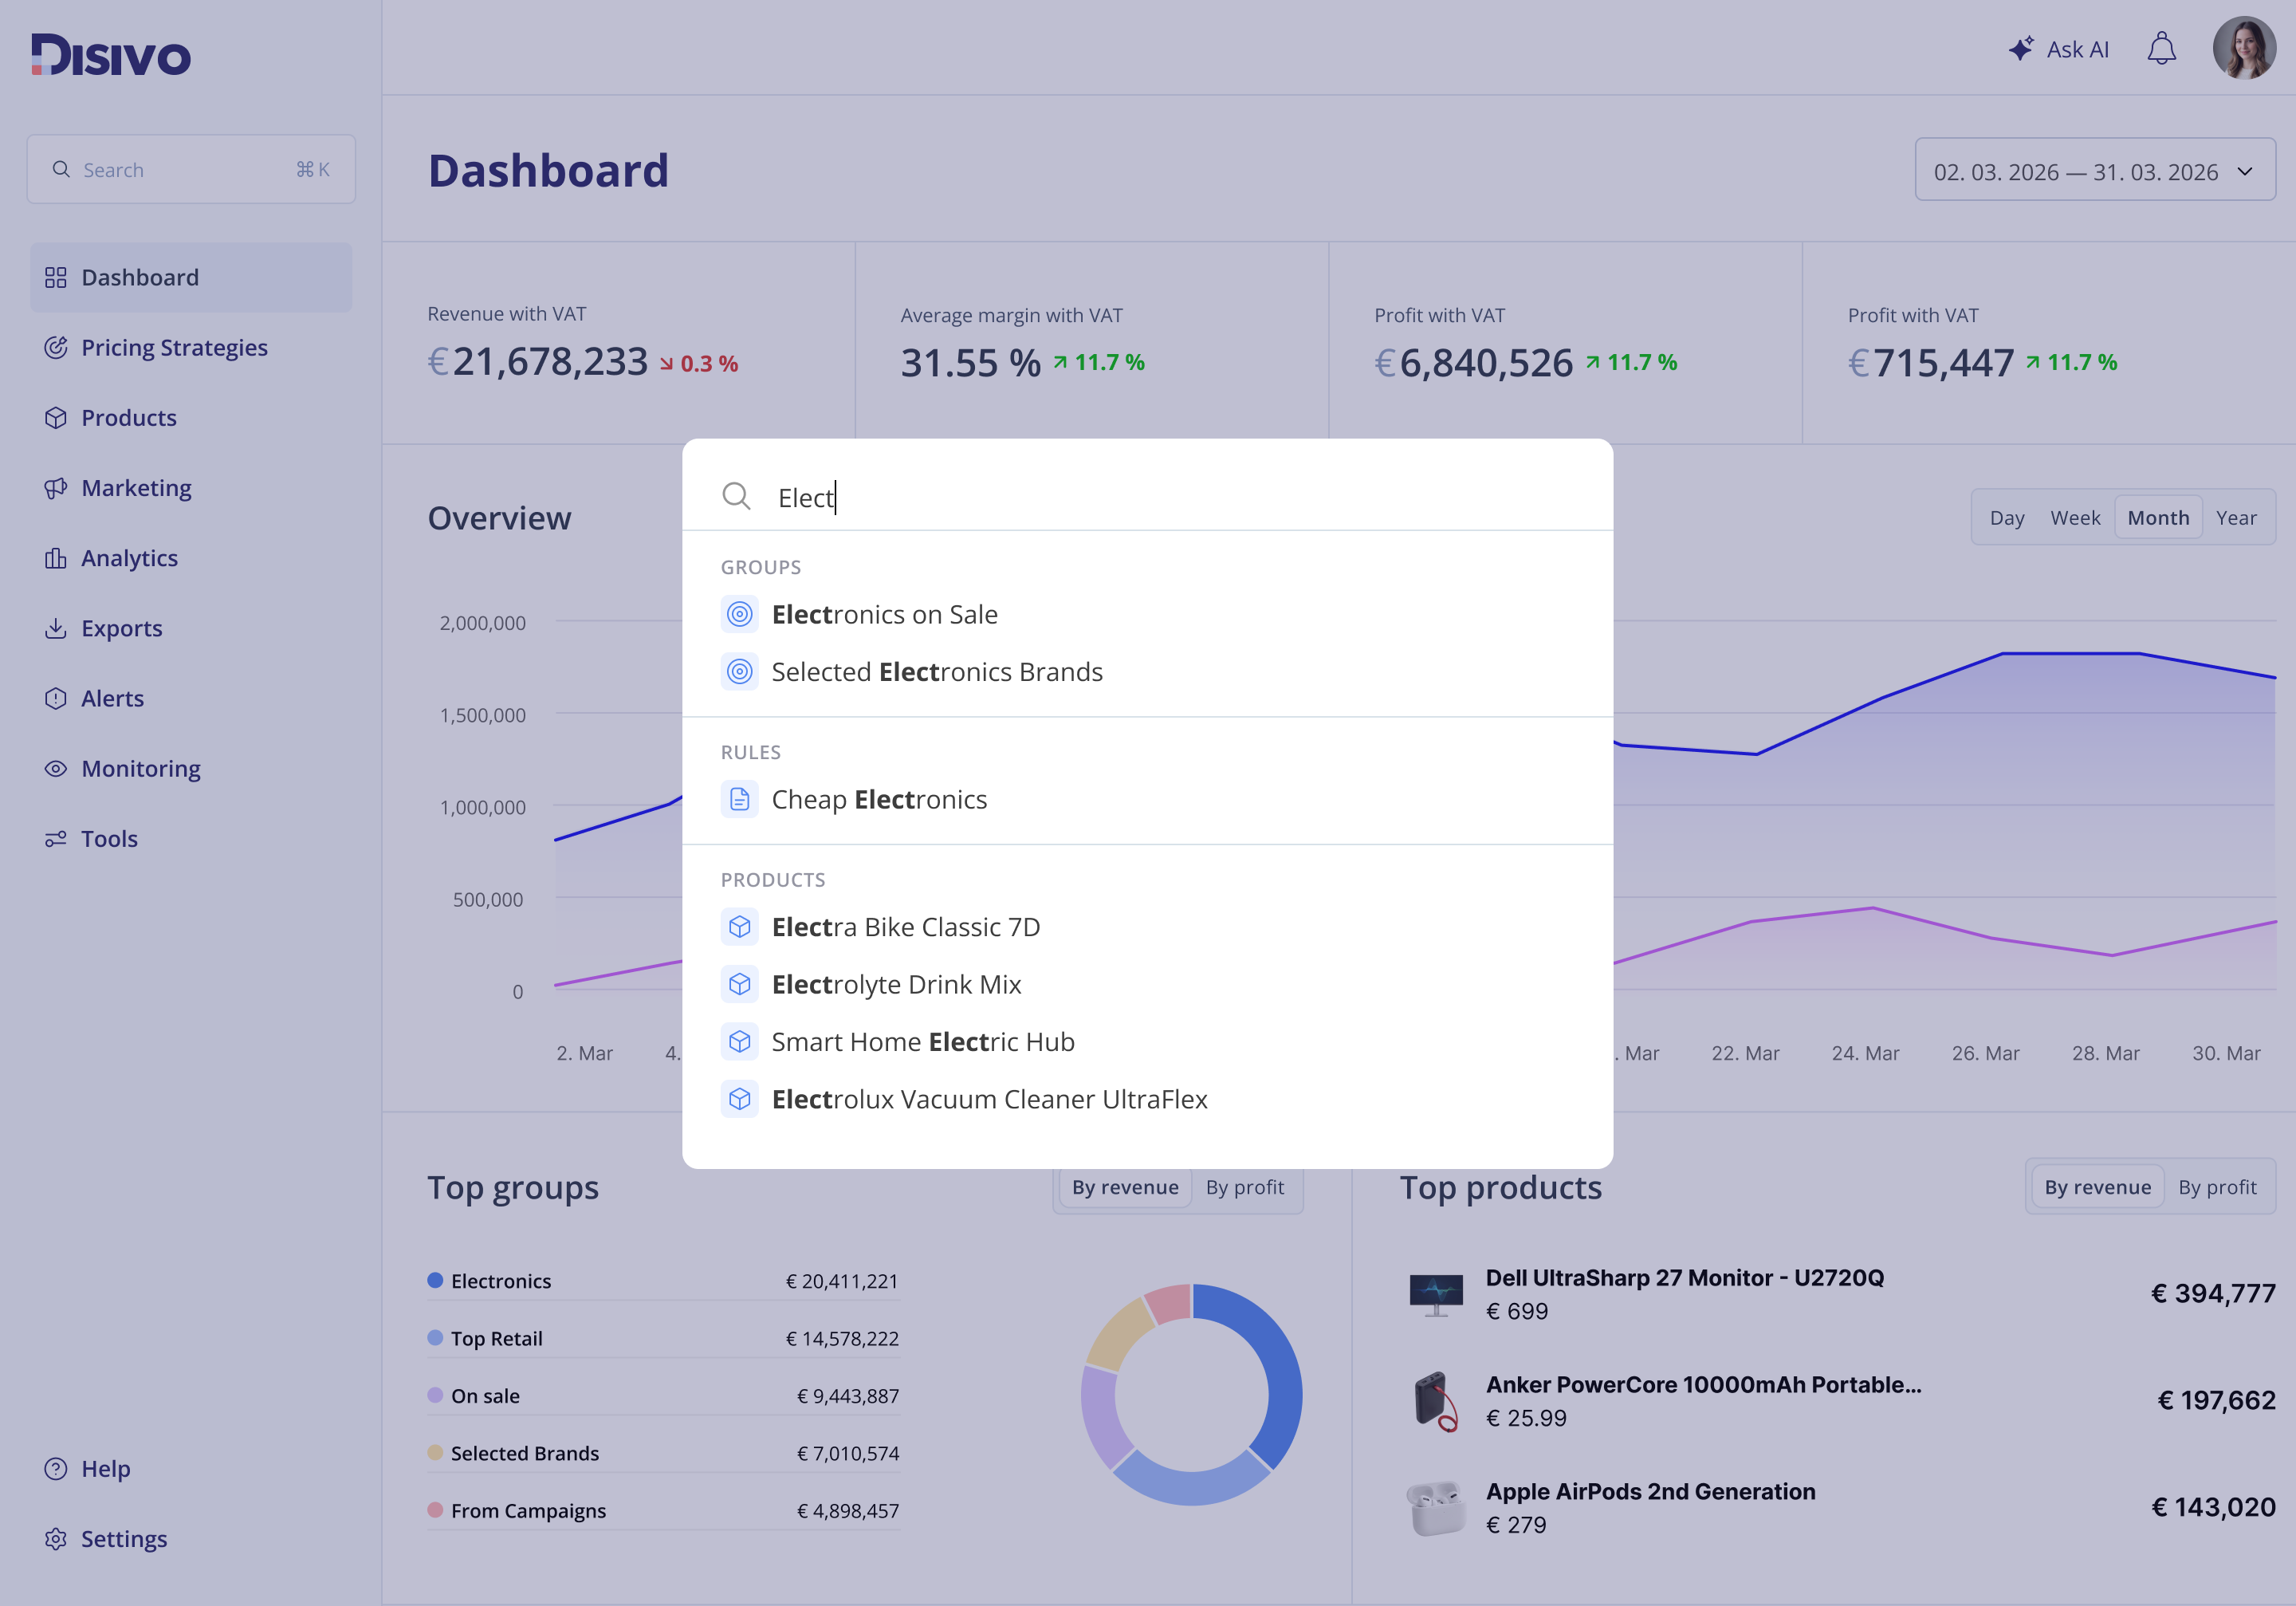This screenshot has width=2296, height=1606.
Task: Click the Settings gear icon
Action: click(56, 1538)
